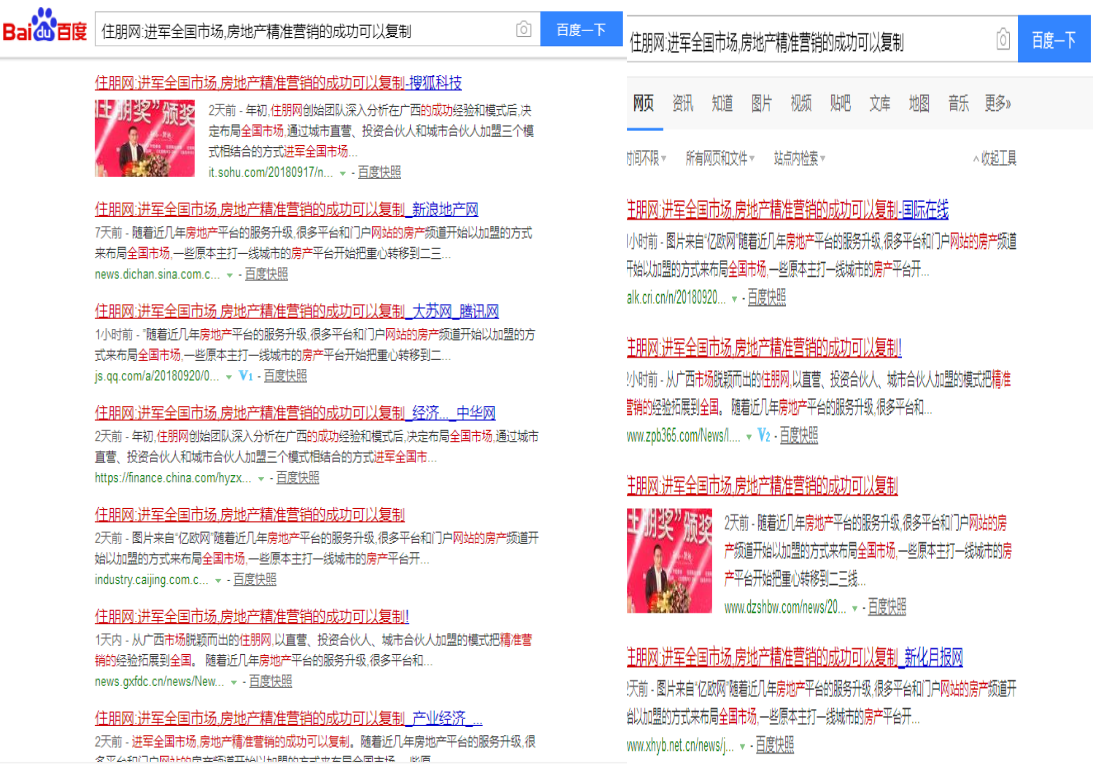Click the it.sohu.com/20180917/n... URL text
This screenshot has height=765, width=1093.
[x=270, y=172]
